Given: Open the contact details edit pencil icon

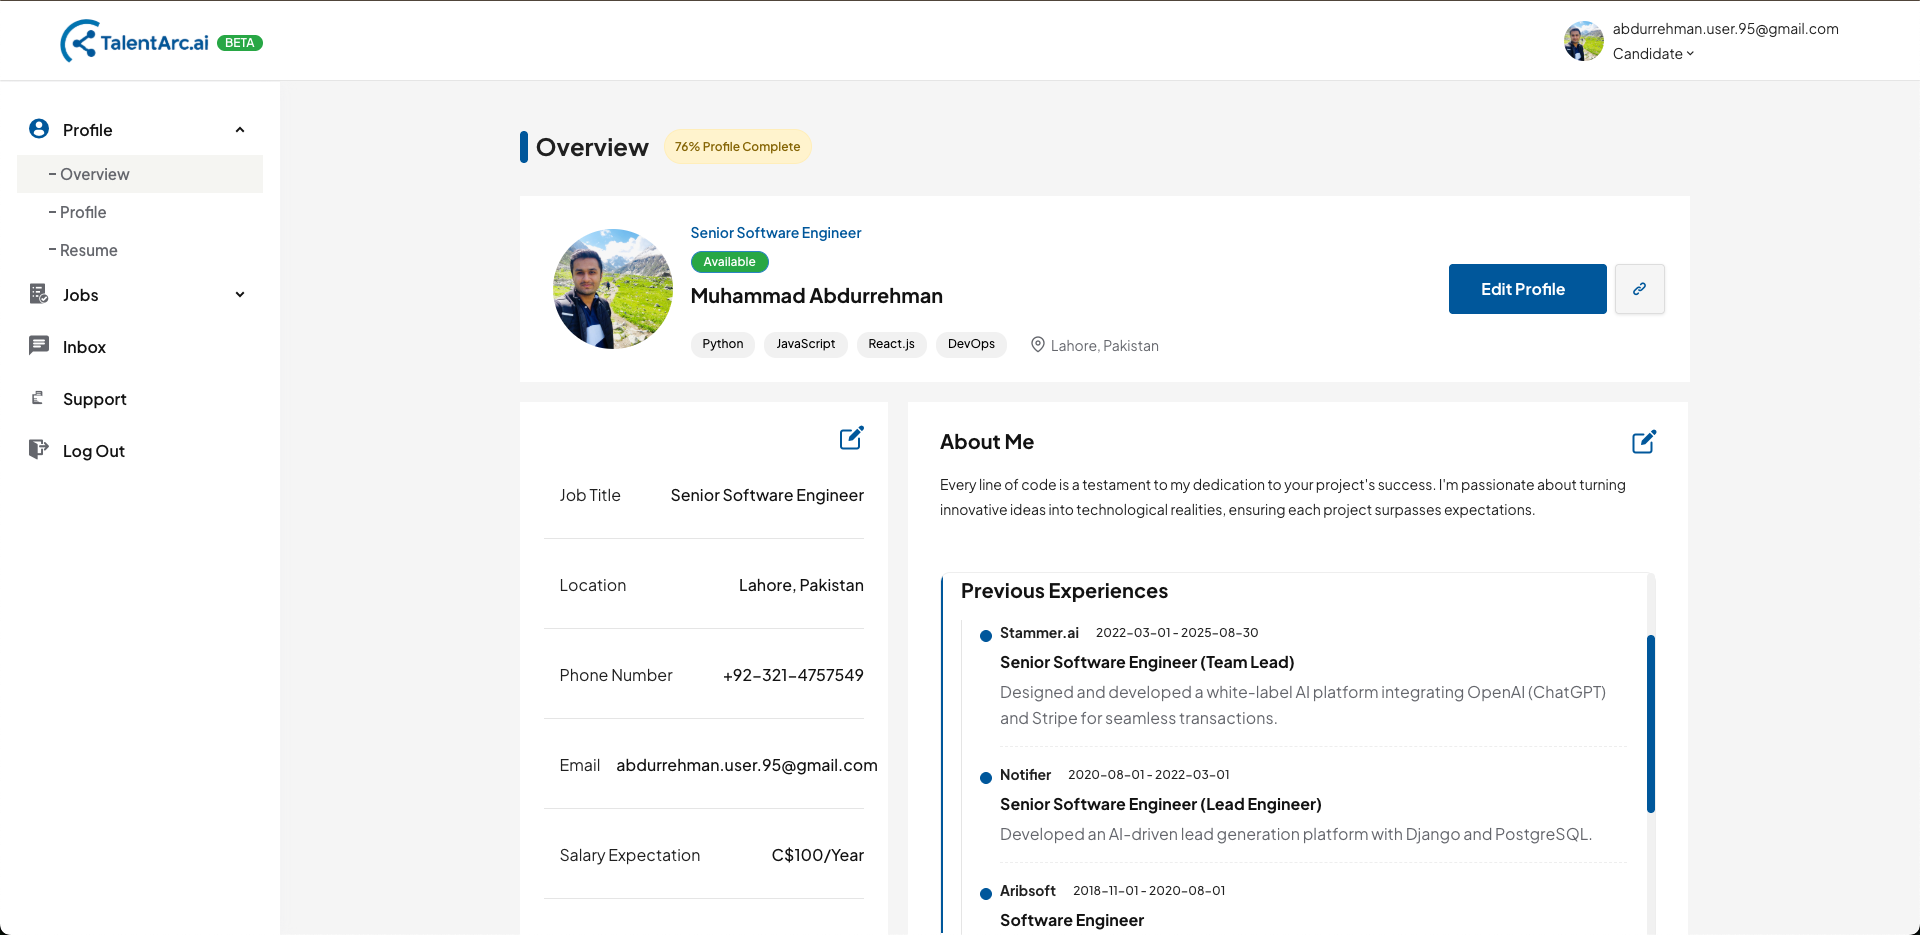Looking at the screenshot, I should click(x=851, y=437).
